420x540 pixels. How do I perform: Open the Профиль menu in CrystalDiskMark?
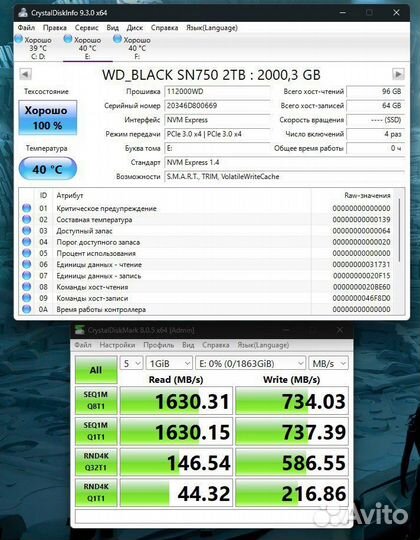click(159, 345)
